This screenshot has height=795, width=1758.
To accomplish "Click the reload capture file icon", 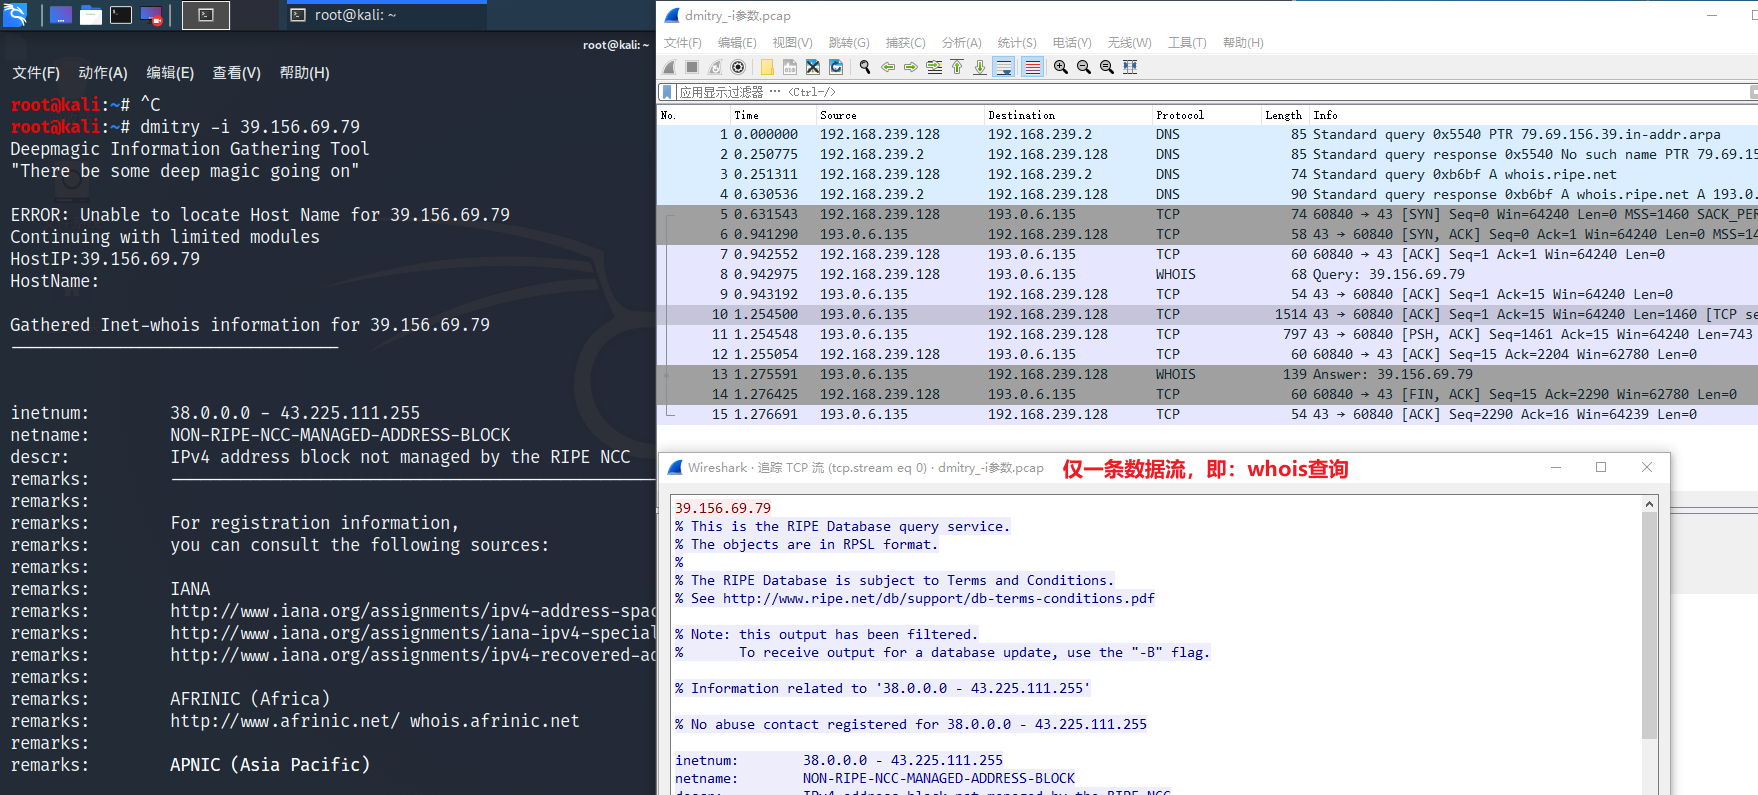I will (x=836, y=67).
